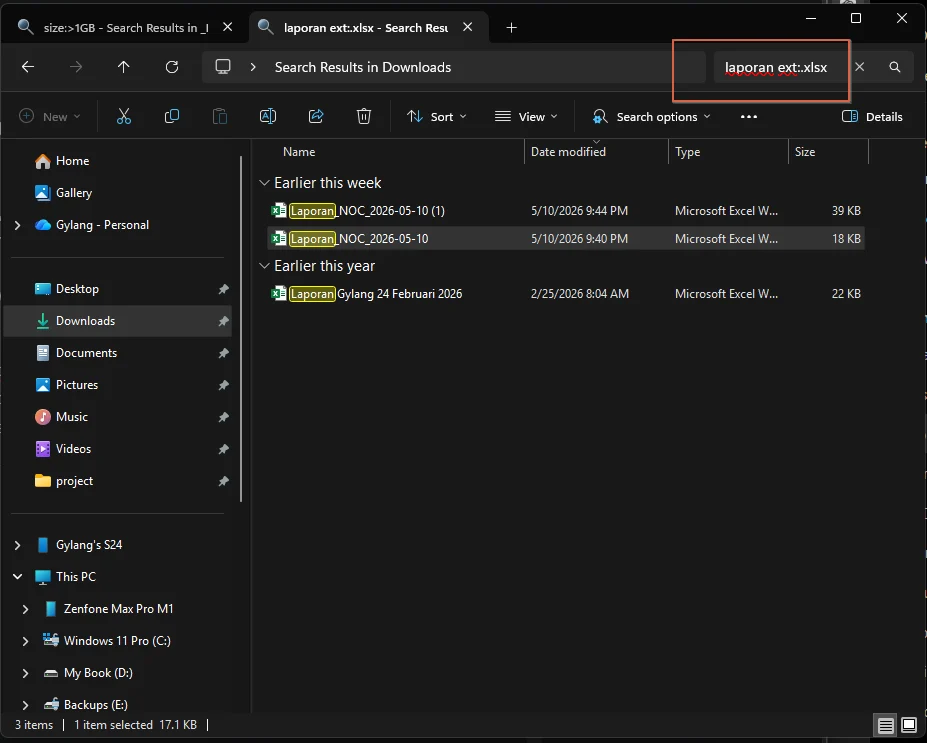This screenshot has width=927, height=743.
Task: Sort by the Type column header
Action: [x=687, y=152]
